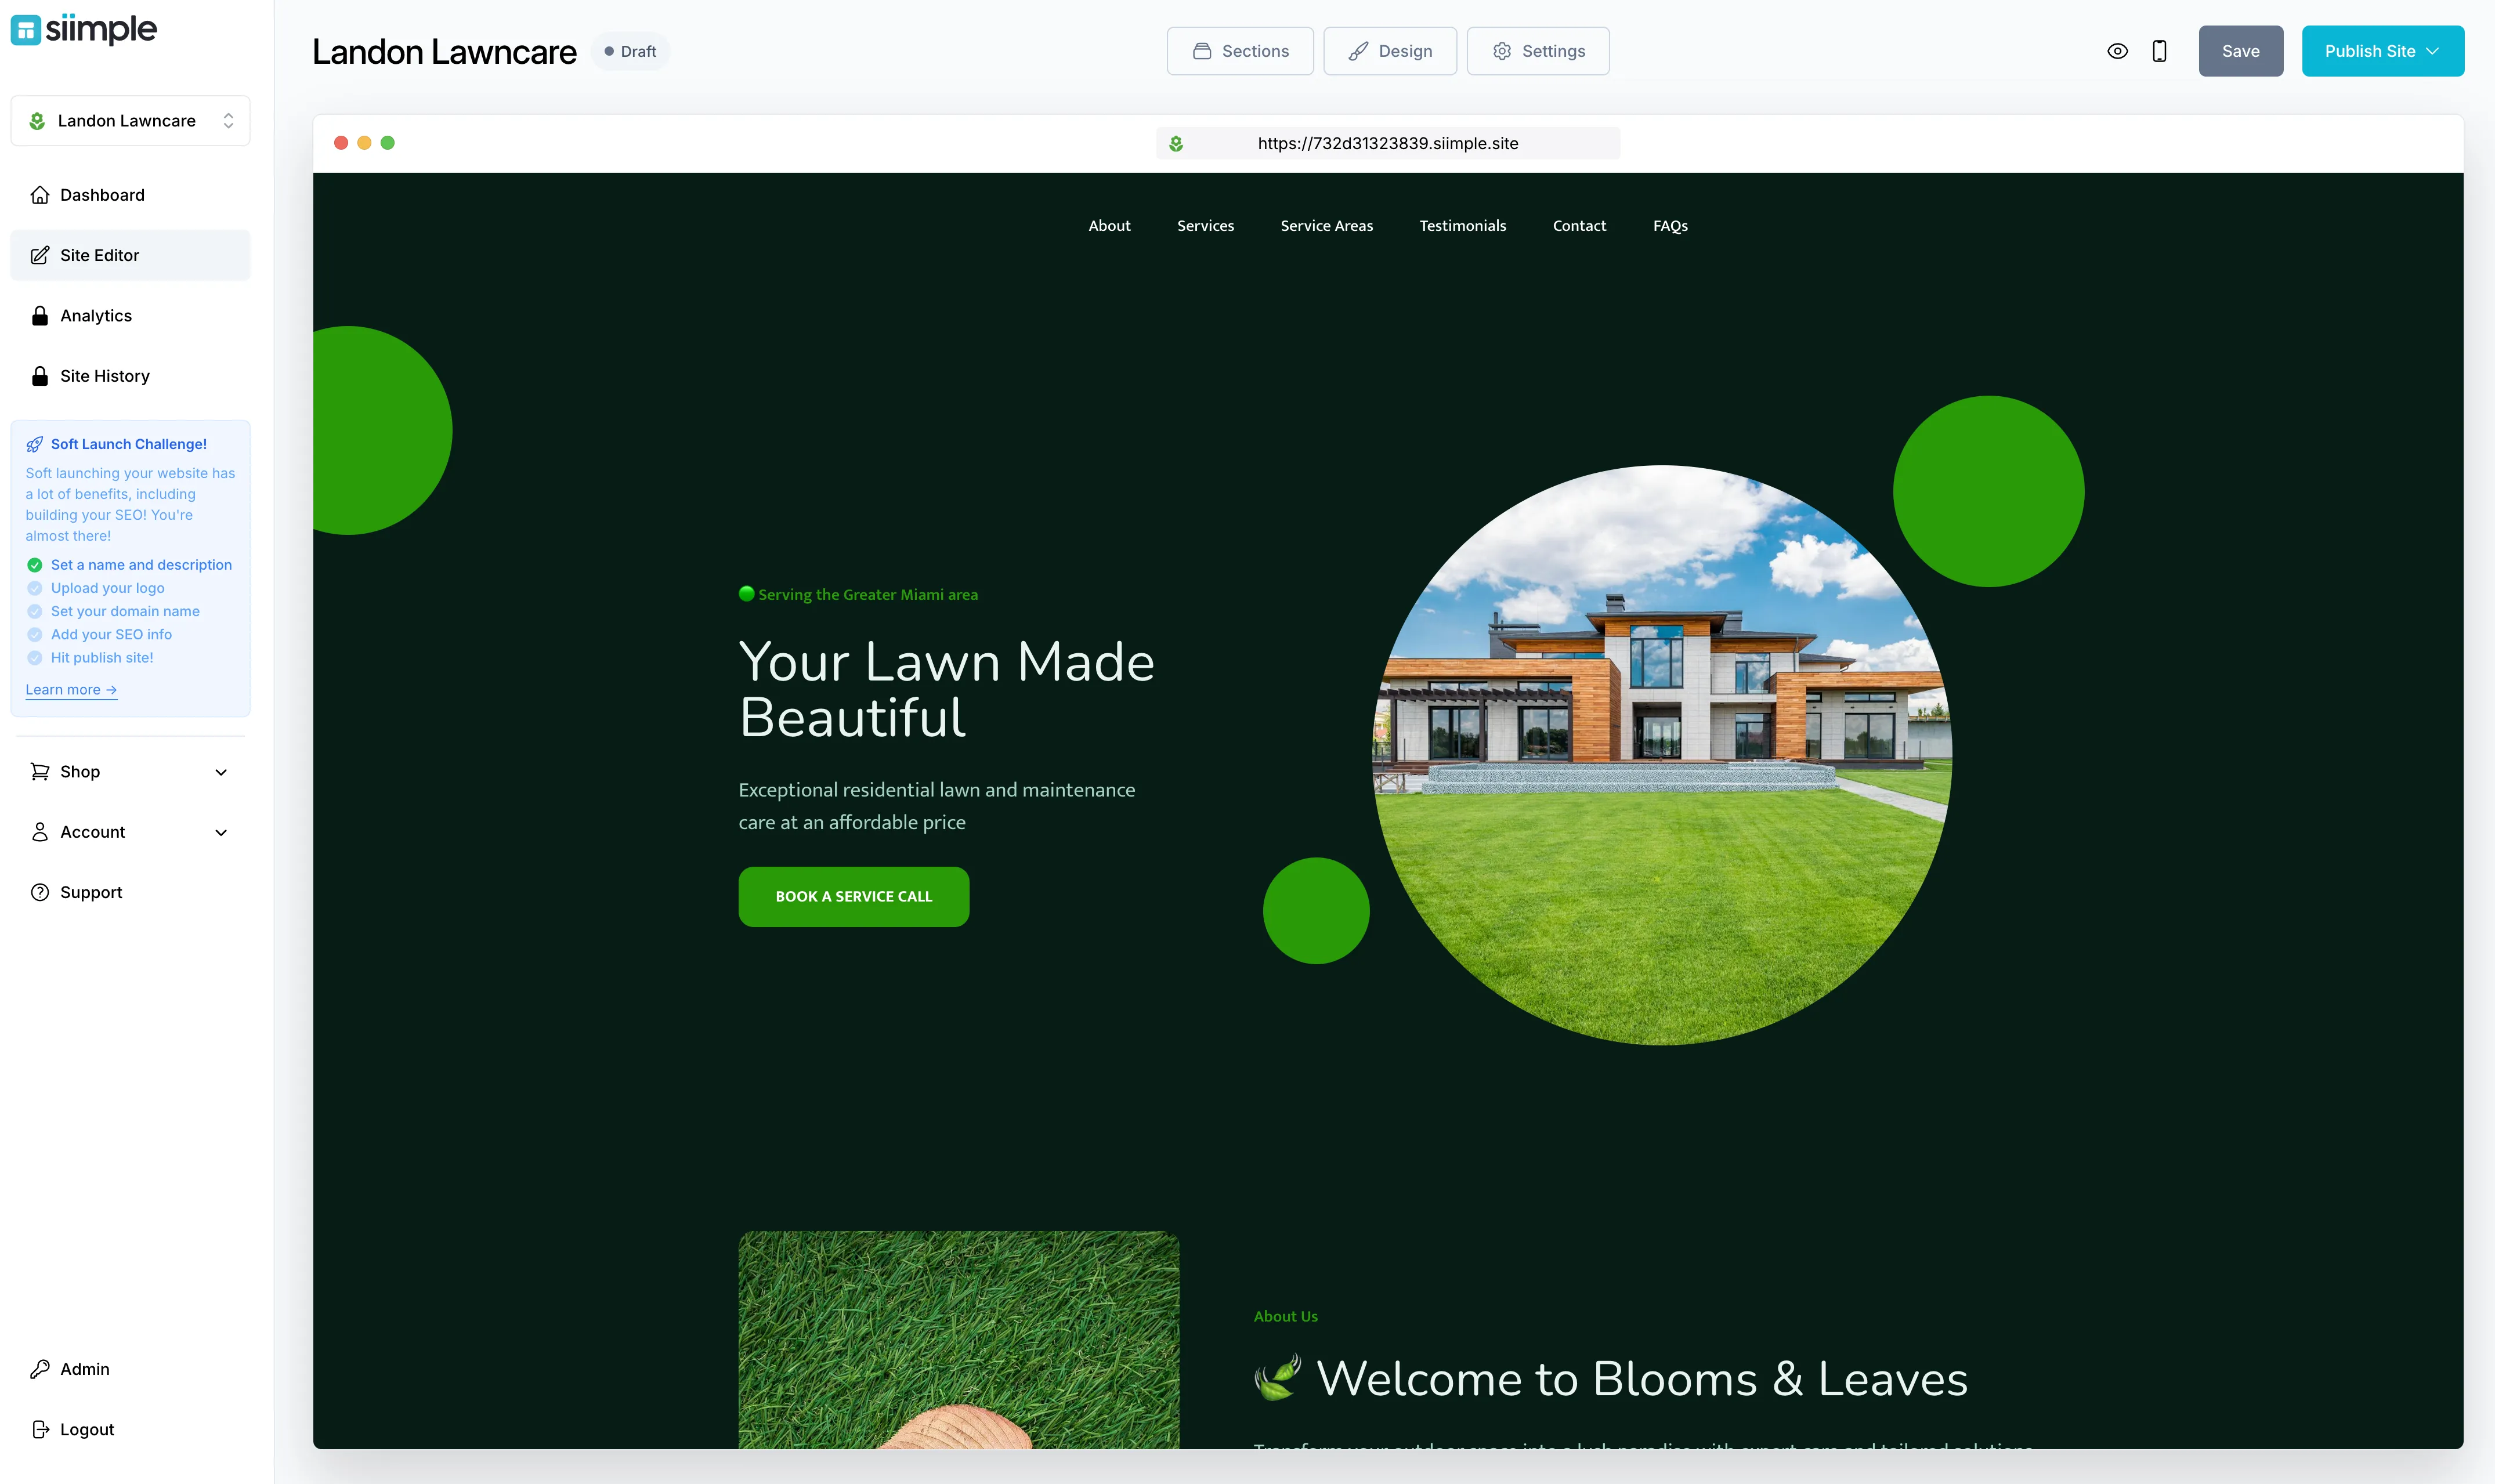This screenshot has height=1484, width=2495.
Task: Click the Save button
Action: [2240, 49]
